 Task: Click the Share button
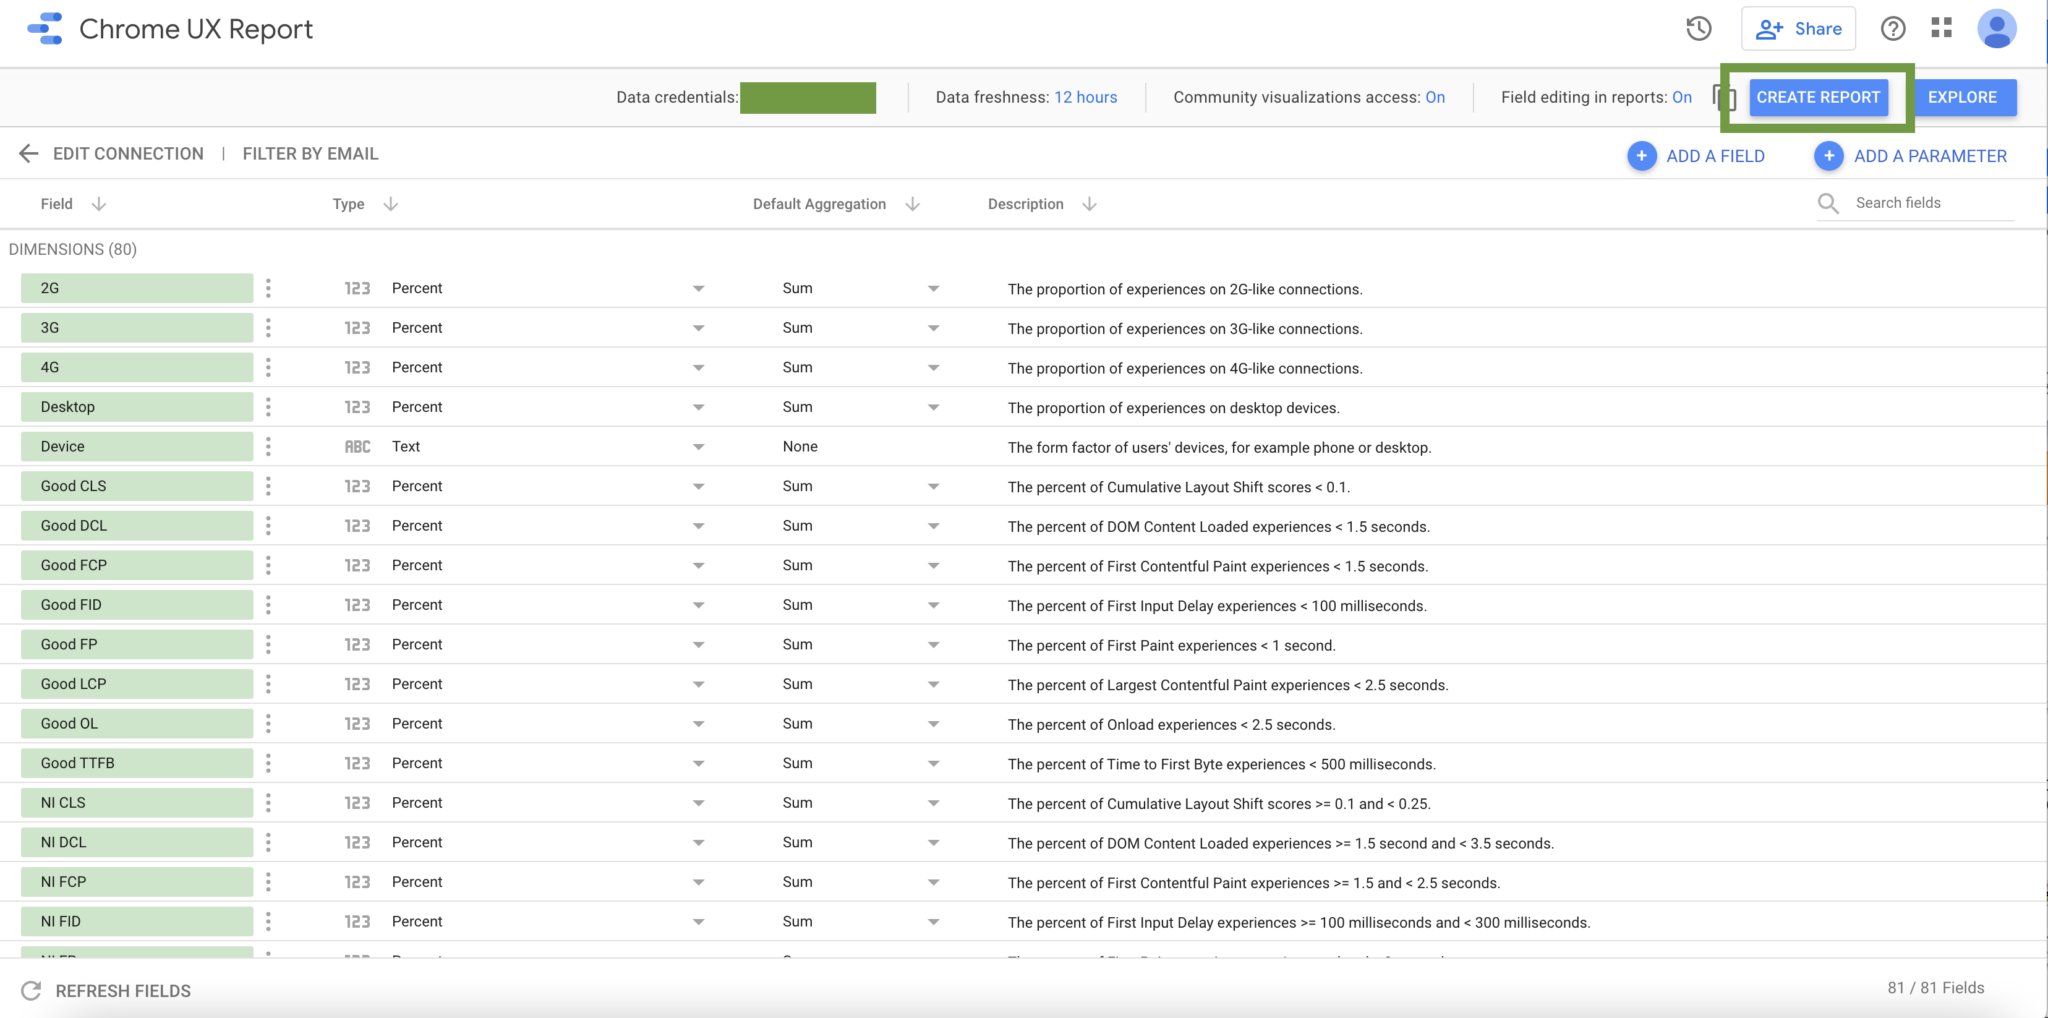tap(1798, 29)
